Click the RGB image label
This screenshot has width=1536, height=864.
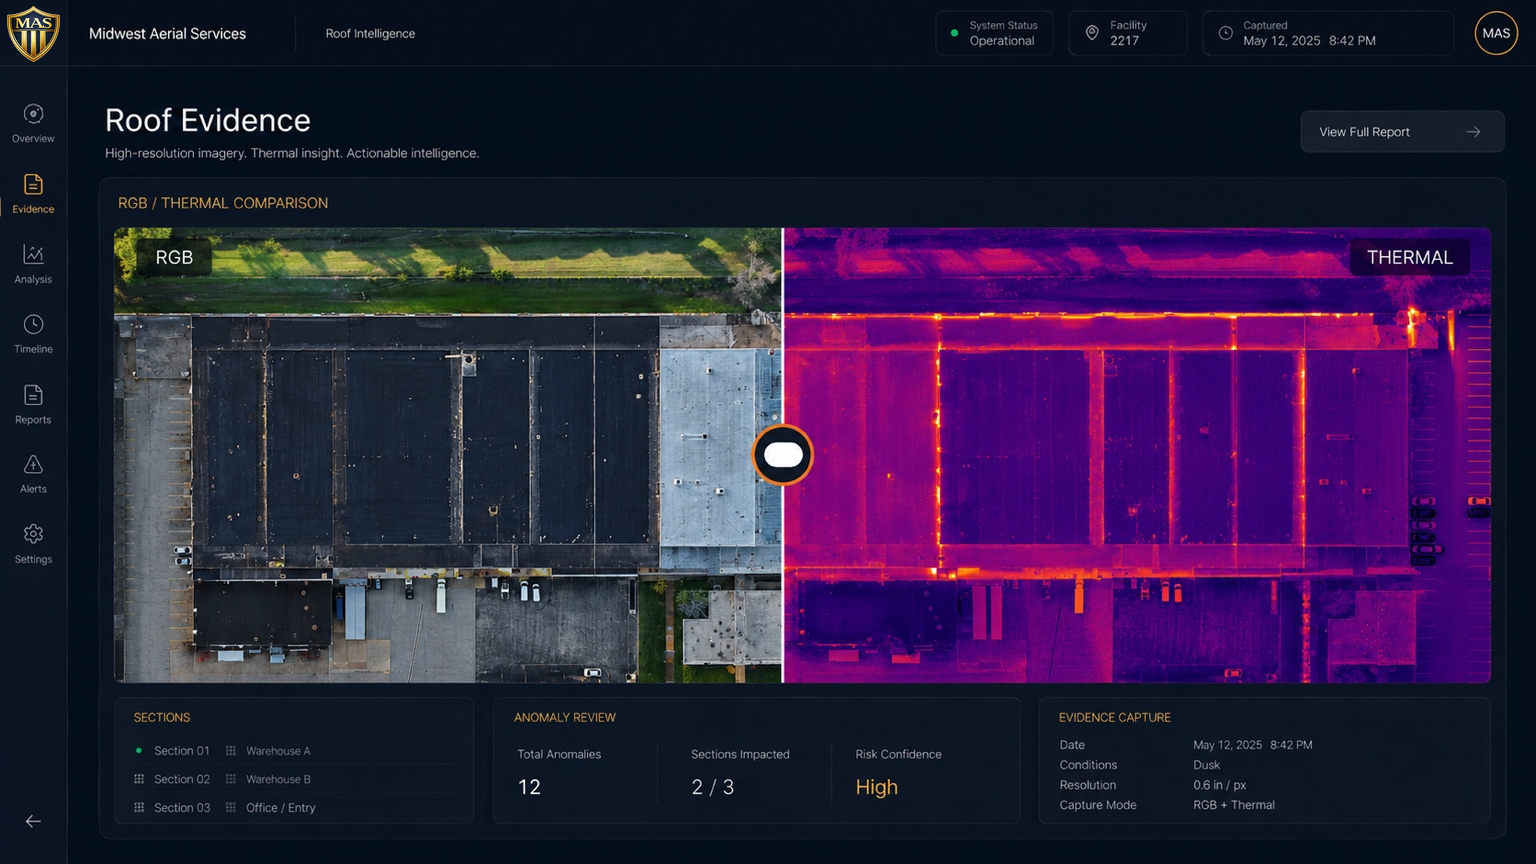[x=174, y=257]
